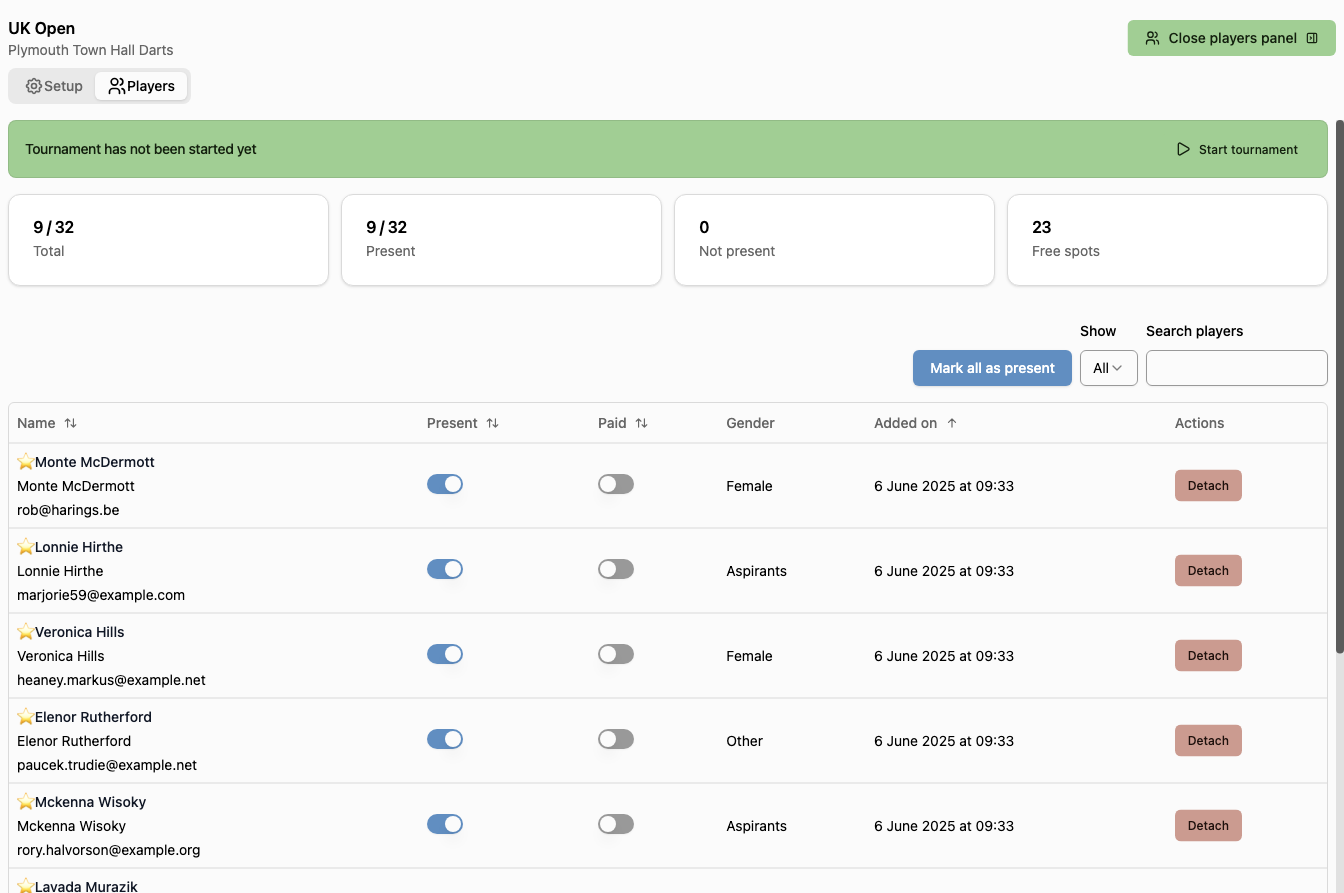The width and height of the screenshot is (1344, 893).
Task: Sort by Paid using the sort arrows
Action: tap(641, 423)
